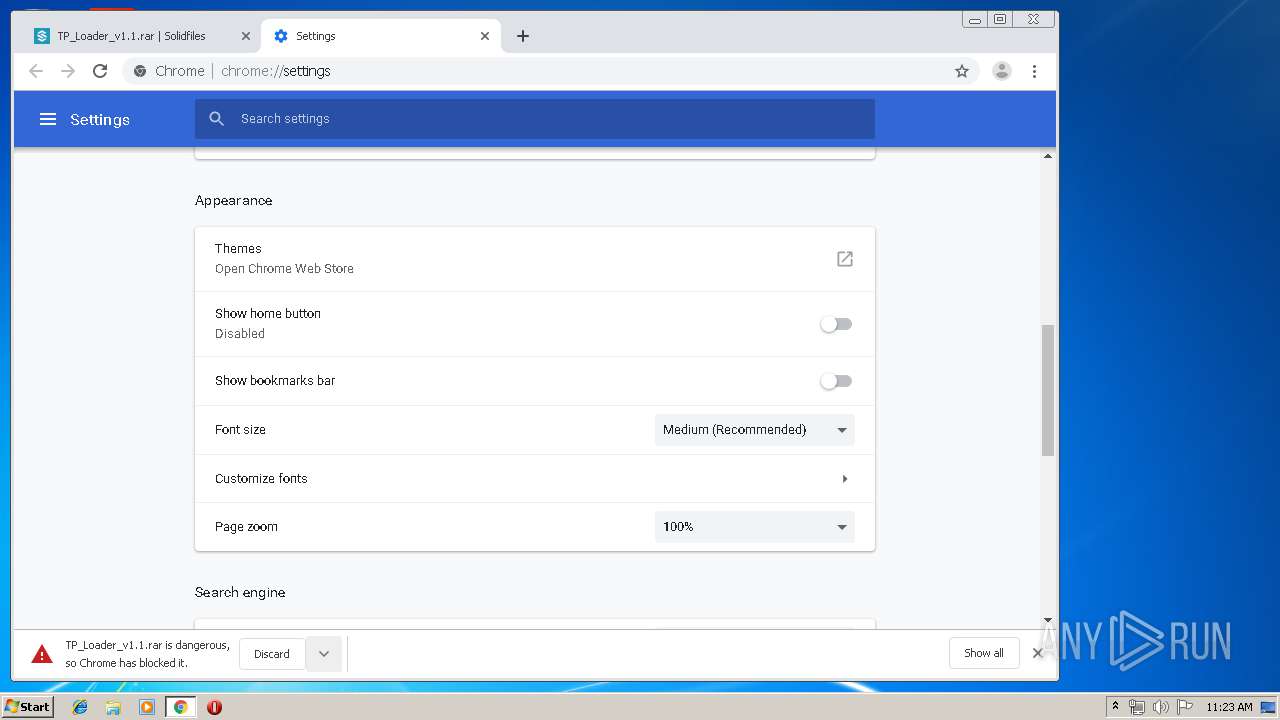1280x720 pixels.
Task: Switch to the TP_Loader Solidfiles tab
Action: pos(142,36)
